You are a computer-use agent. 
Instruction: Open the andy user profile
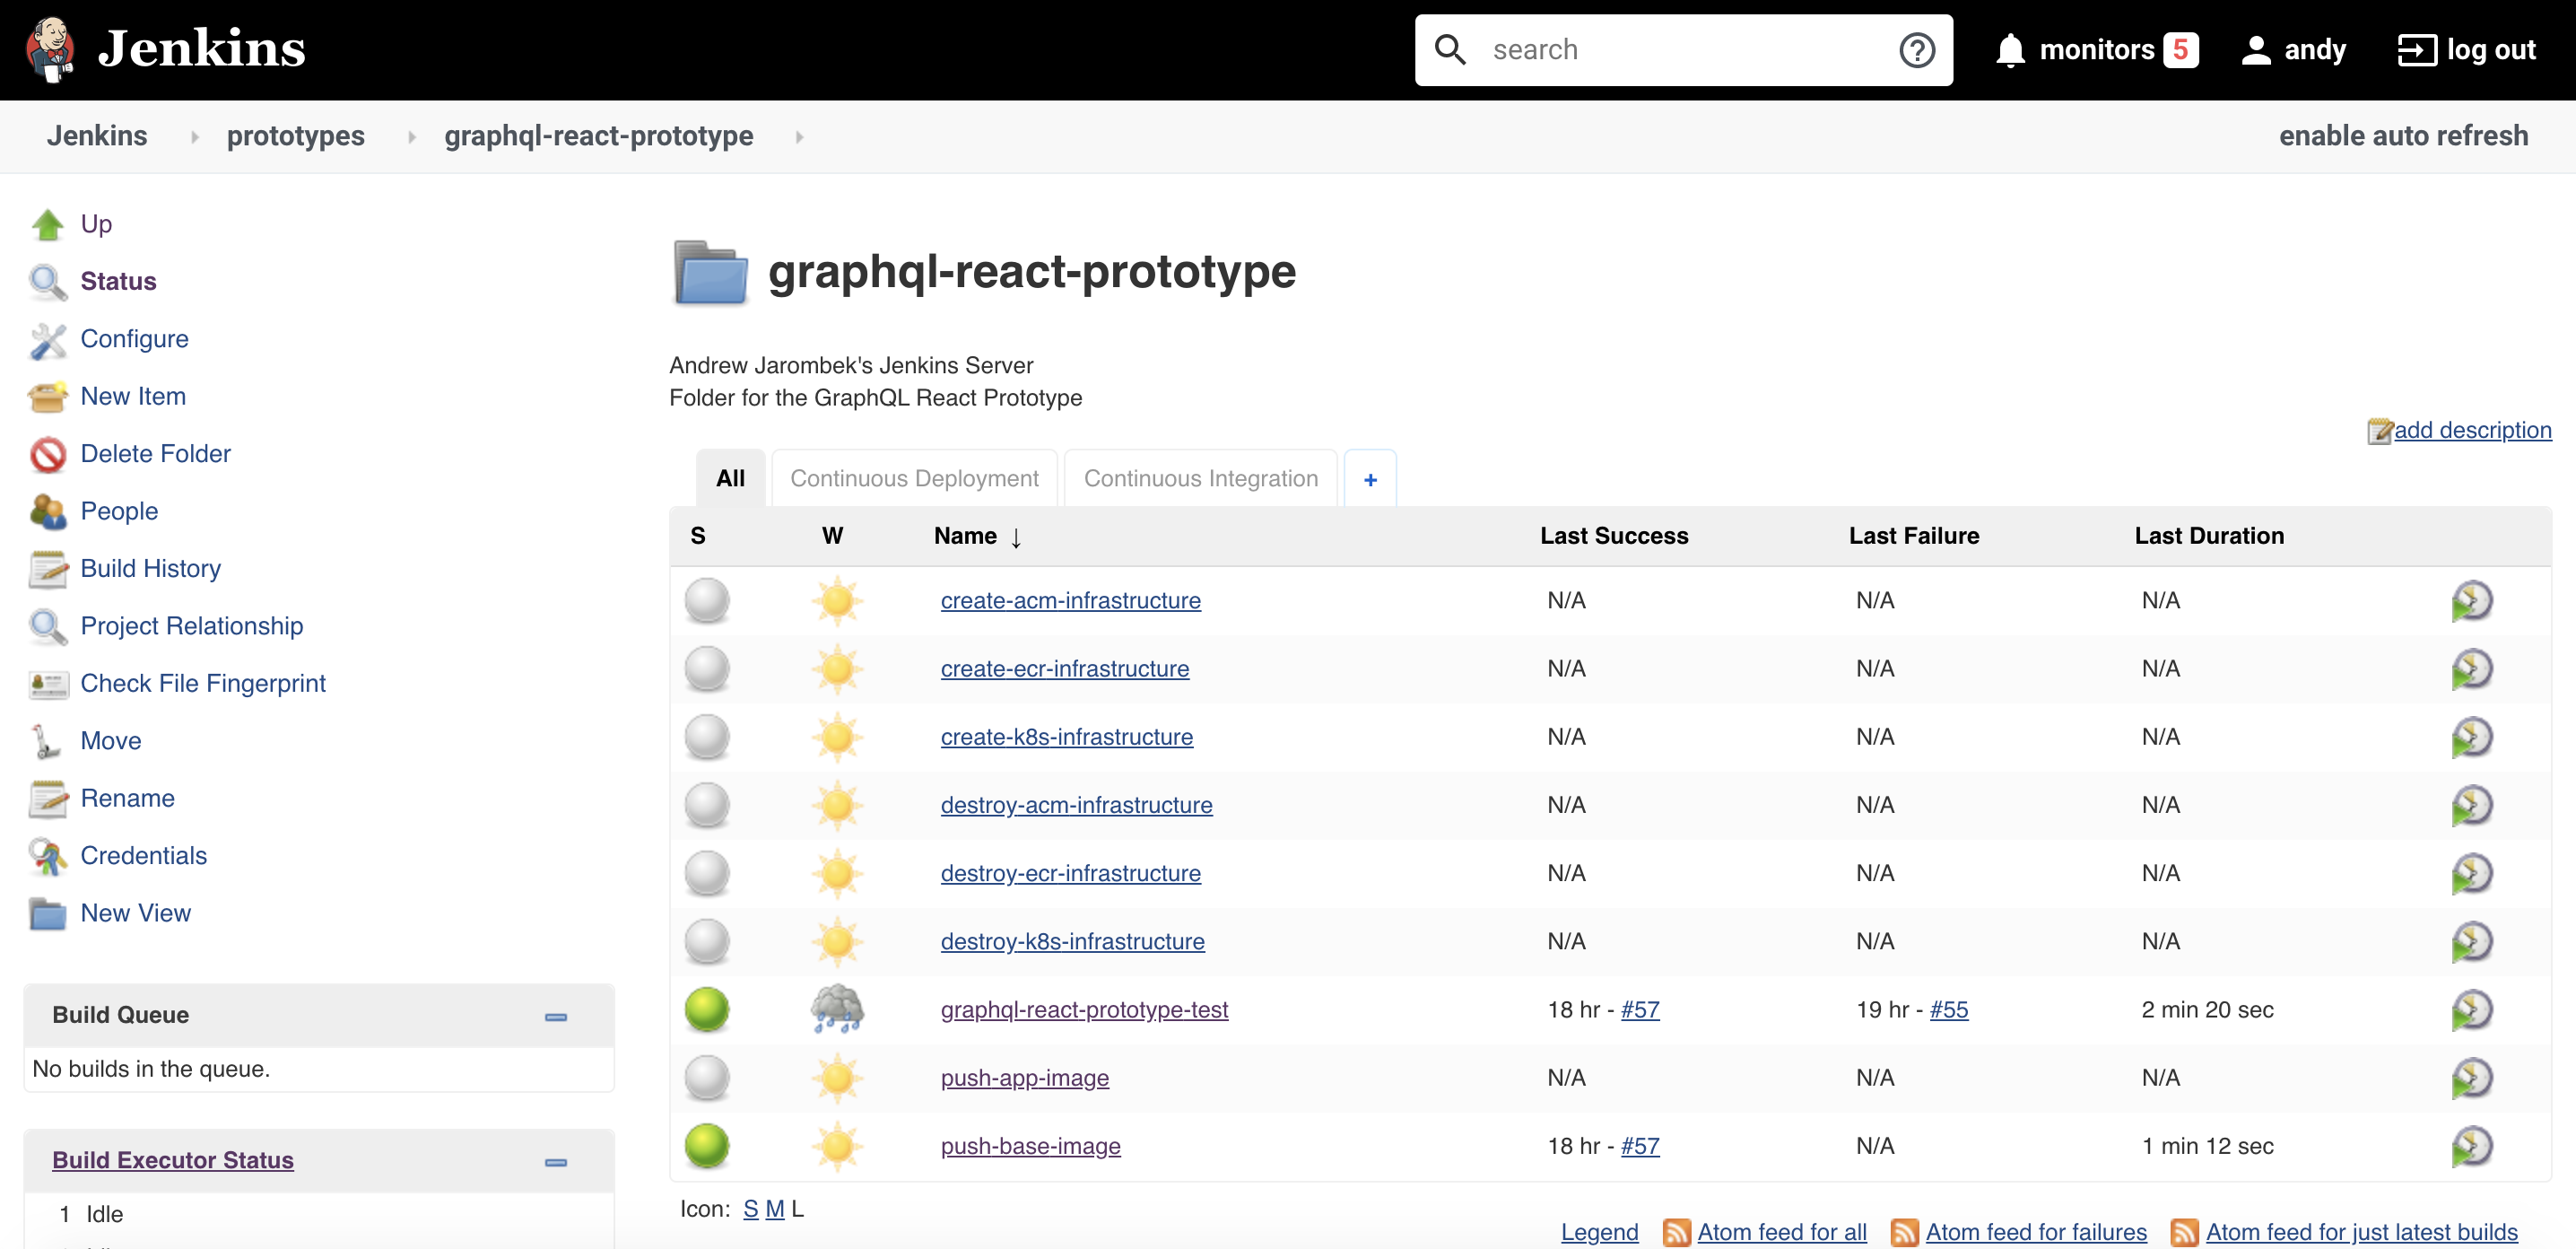point(2293,50)
